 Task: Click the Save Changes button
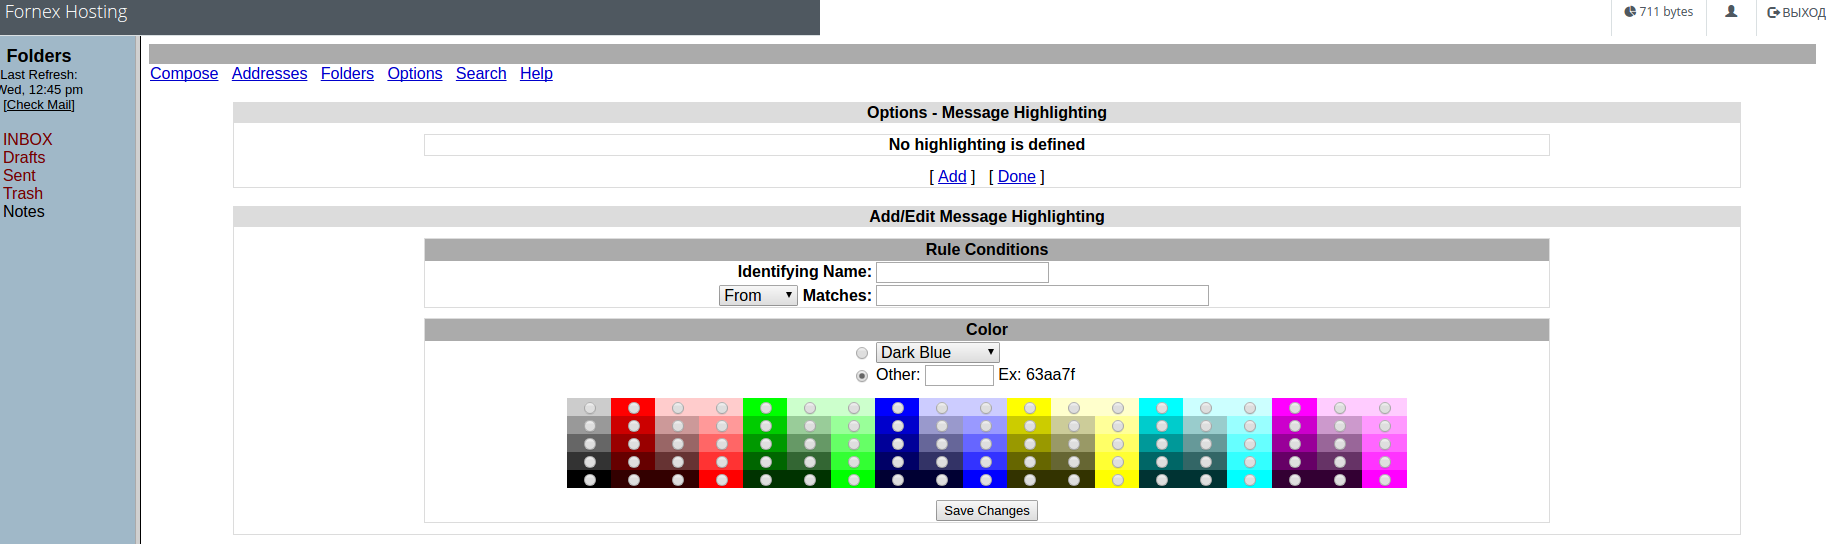point(987,511)
